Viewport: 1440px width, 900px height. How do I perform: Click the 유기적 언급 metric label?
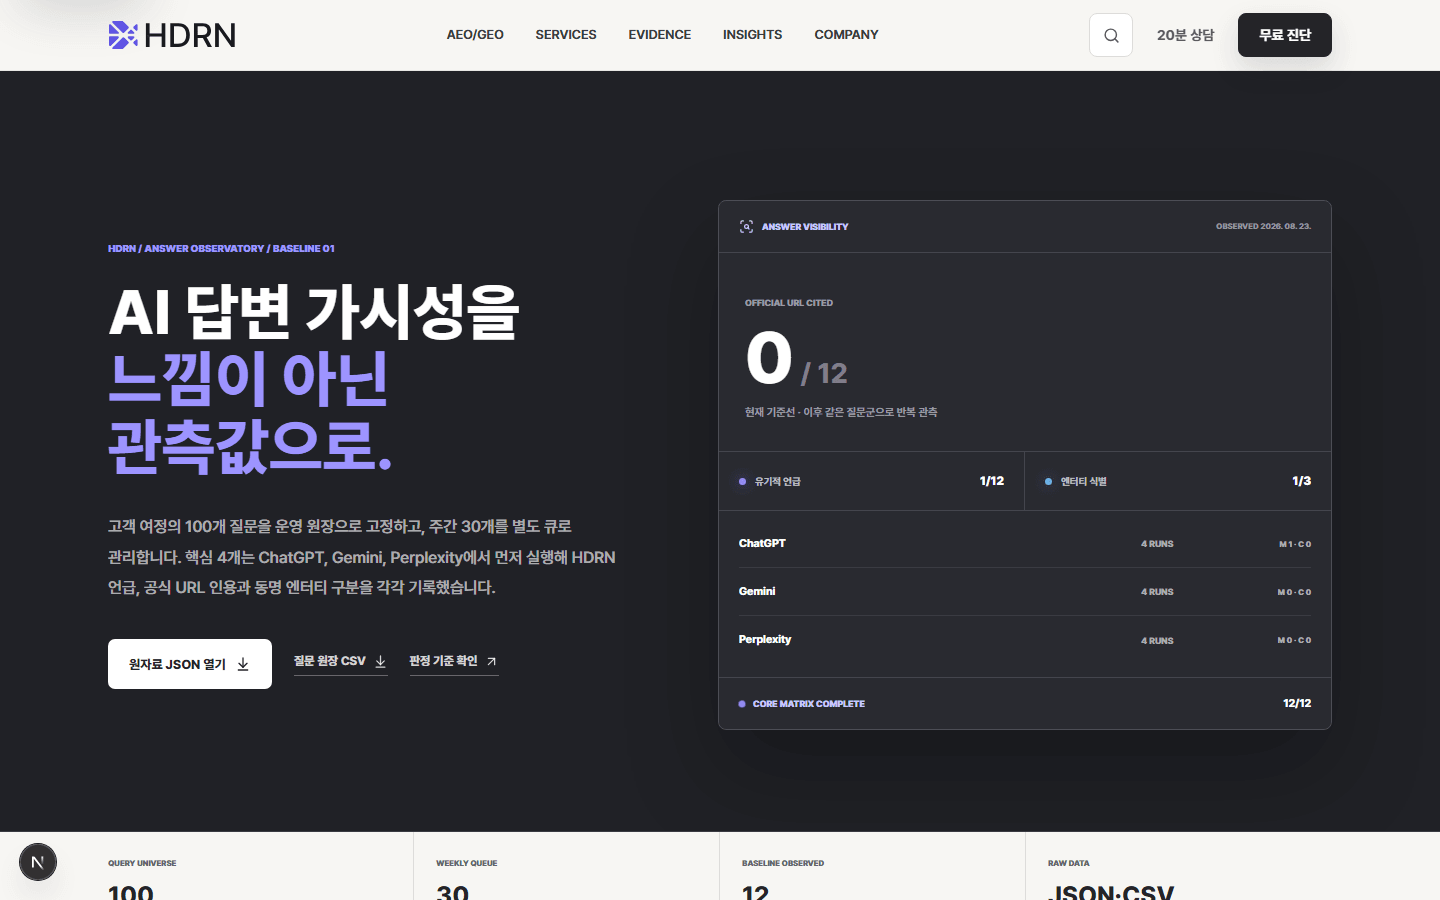click(777, 482)
